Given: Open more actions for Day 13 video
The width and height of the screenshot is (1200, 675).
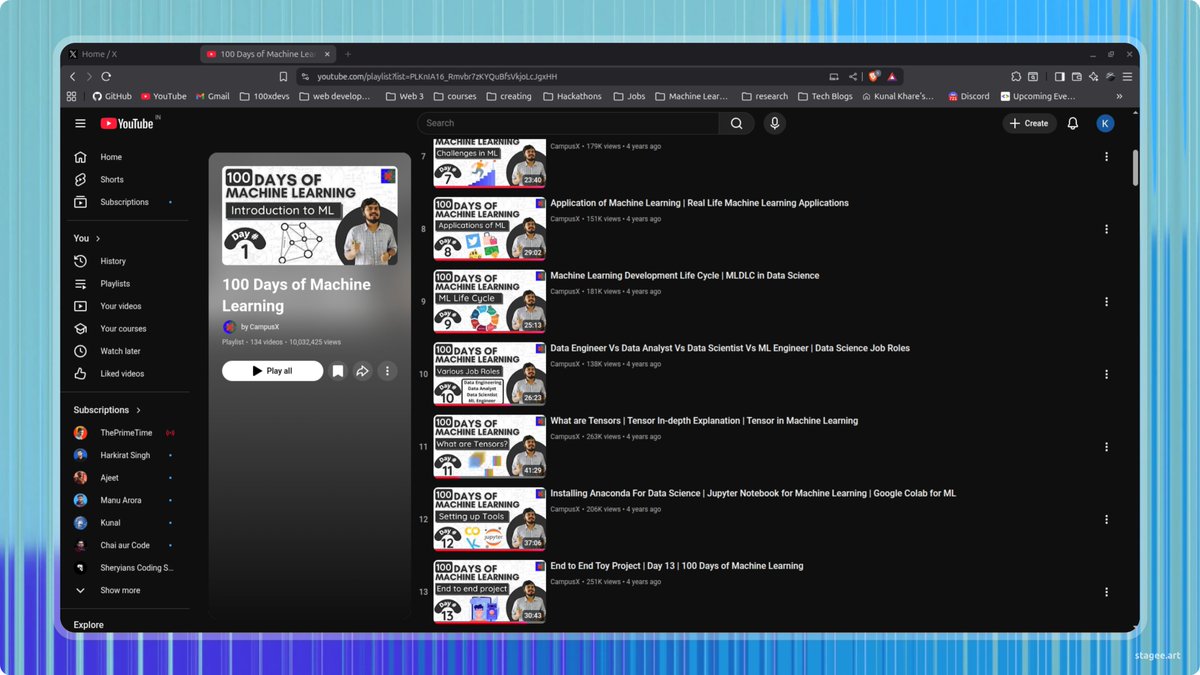Looking at the screenshot, I should tap(1106, 592).
